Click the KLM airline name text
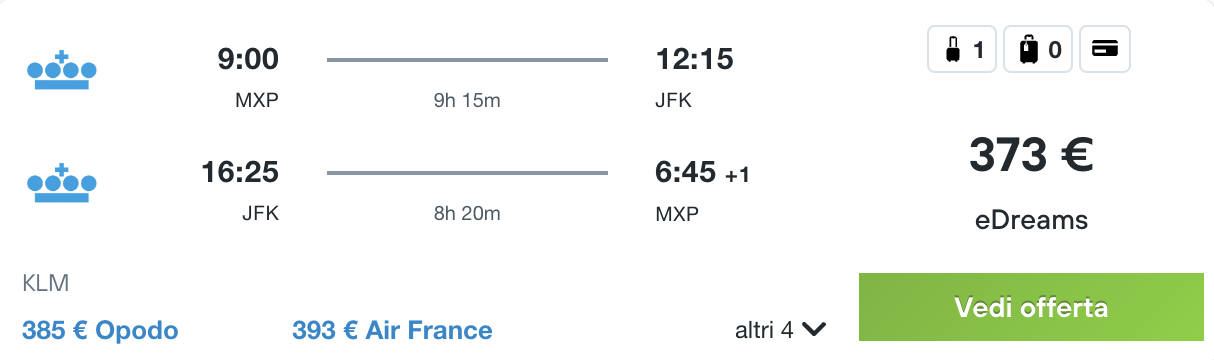This screenshot has width=1214, height=360. (45, 283)
